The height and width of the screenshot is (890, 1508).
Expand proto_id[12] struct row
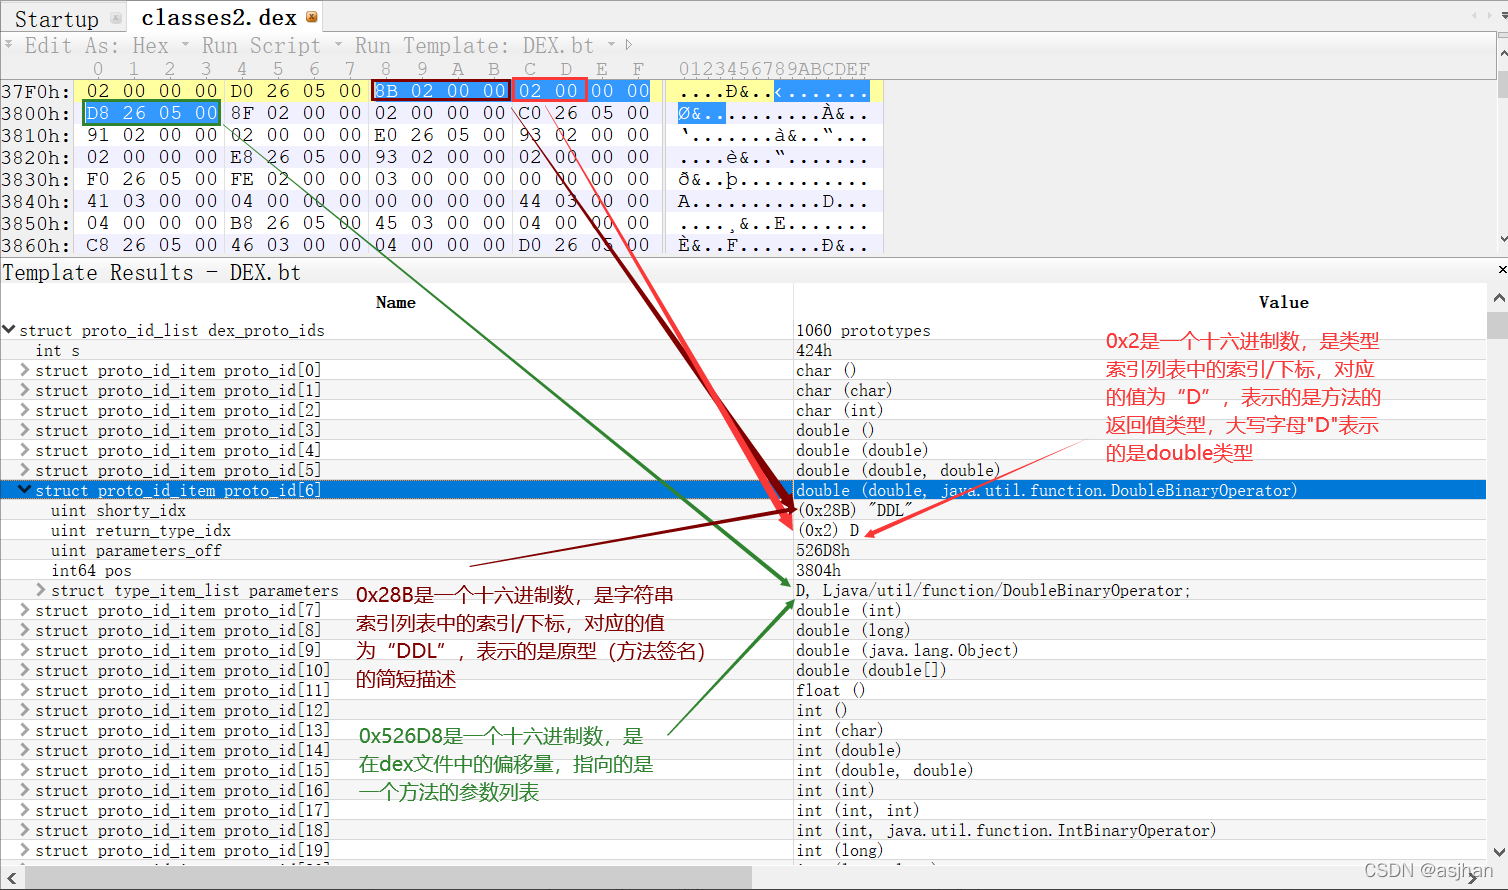pos(25,709)
